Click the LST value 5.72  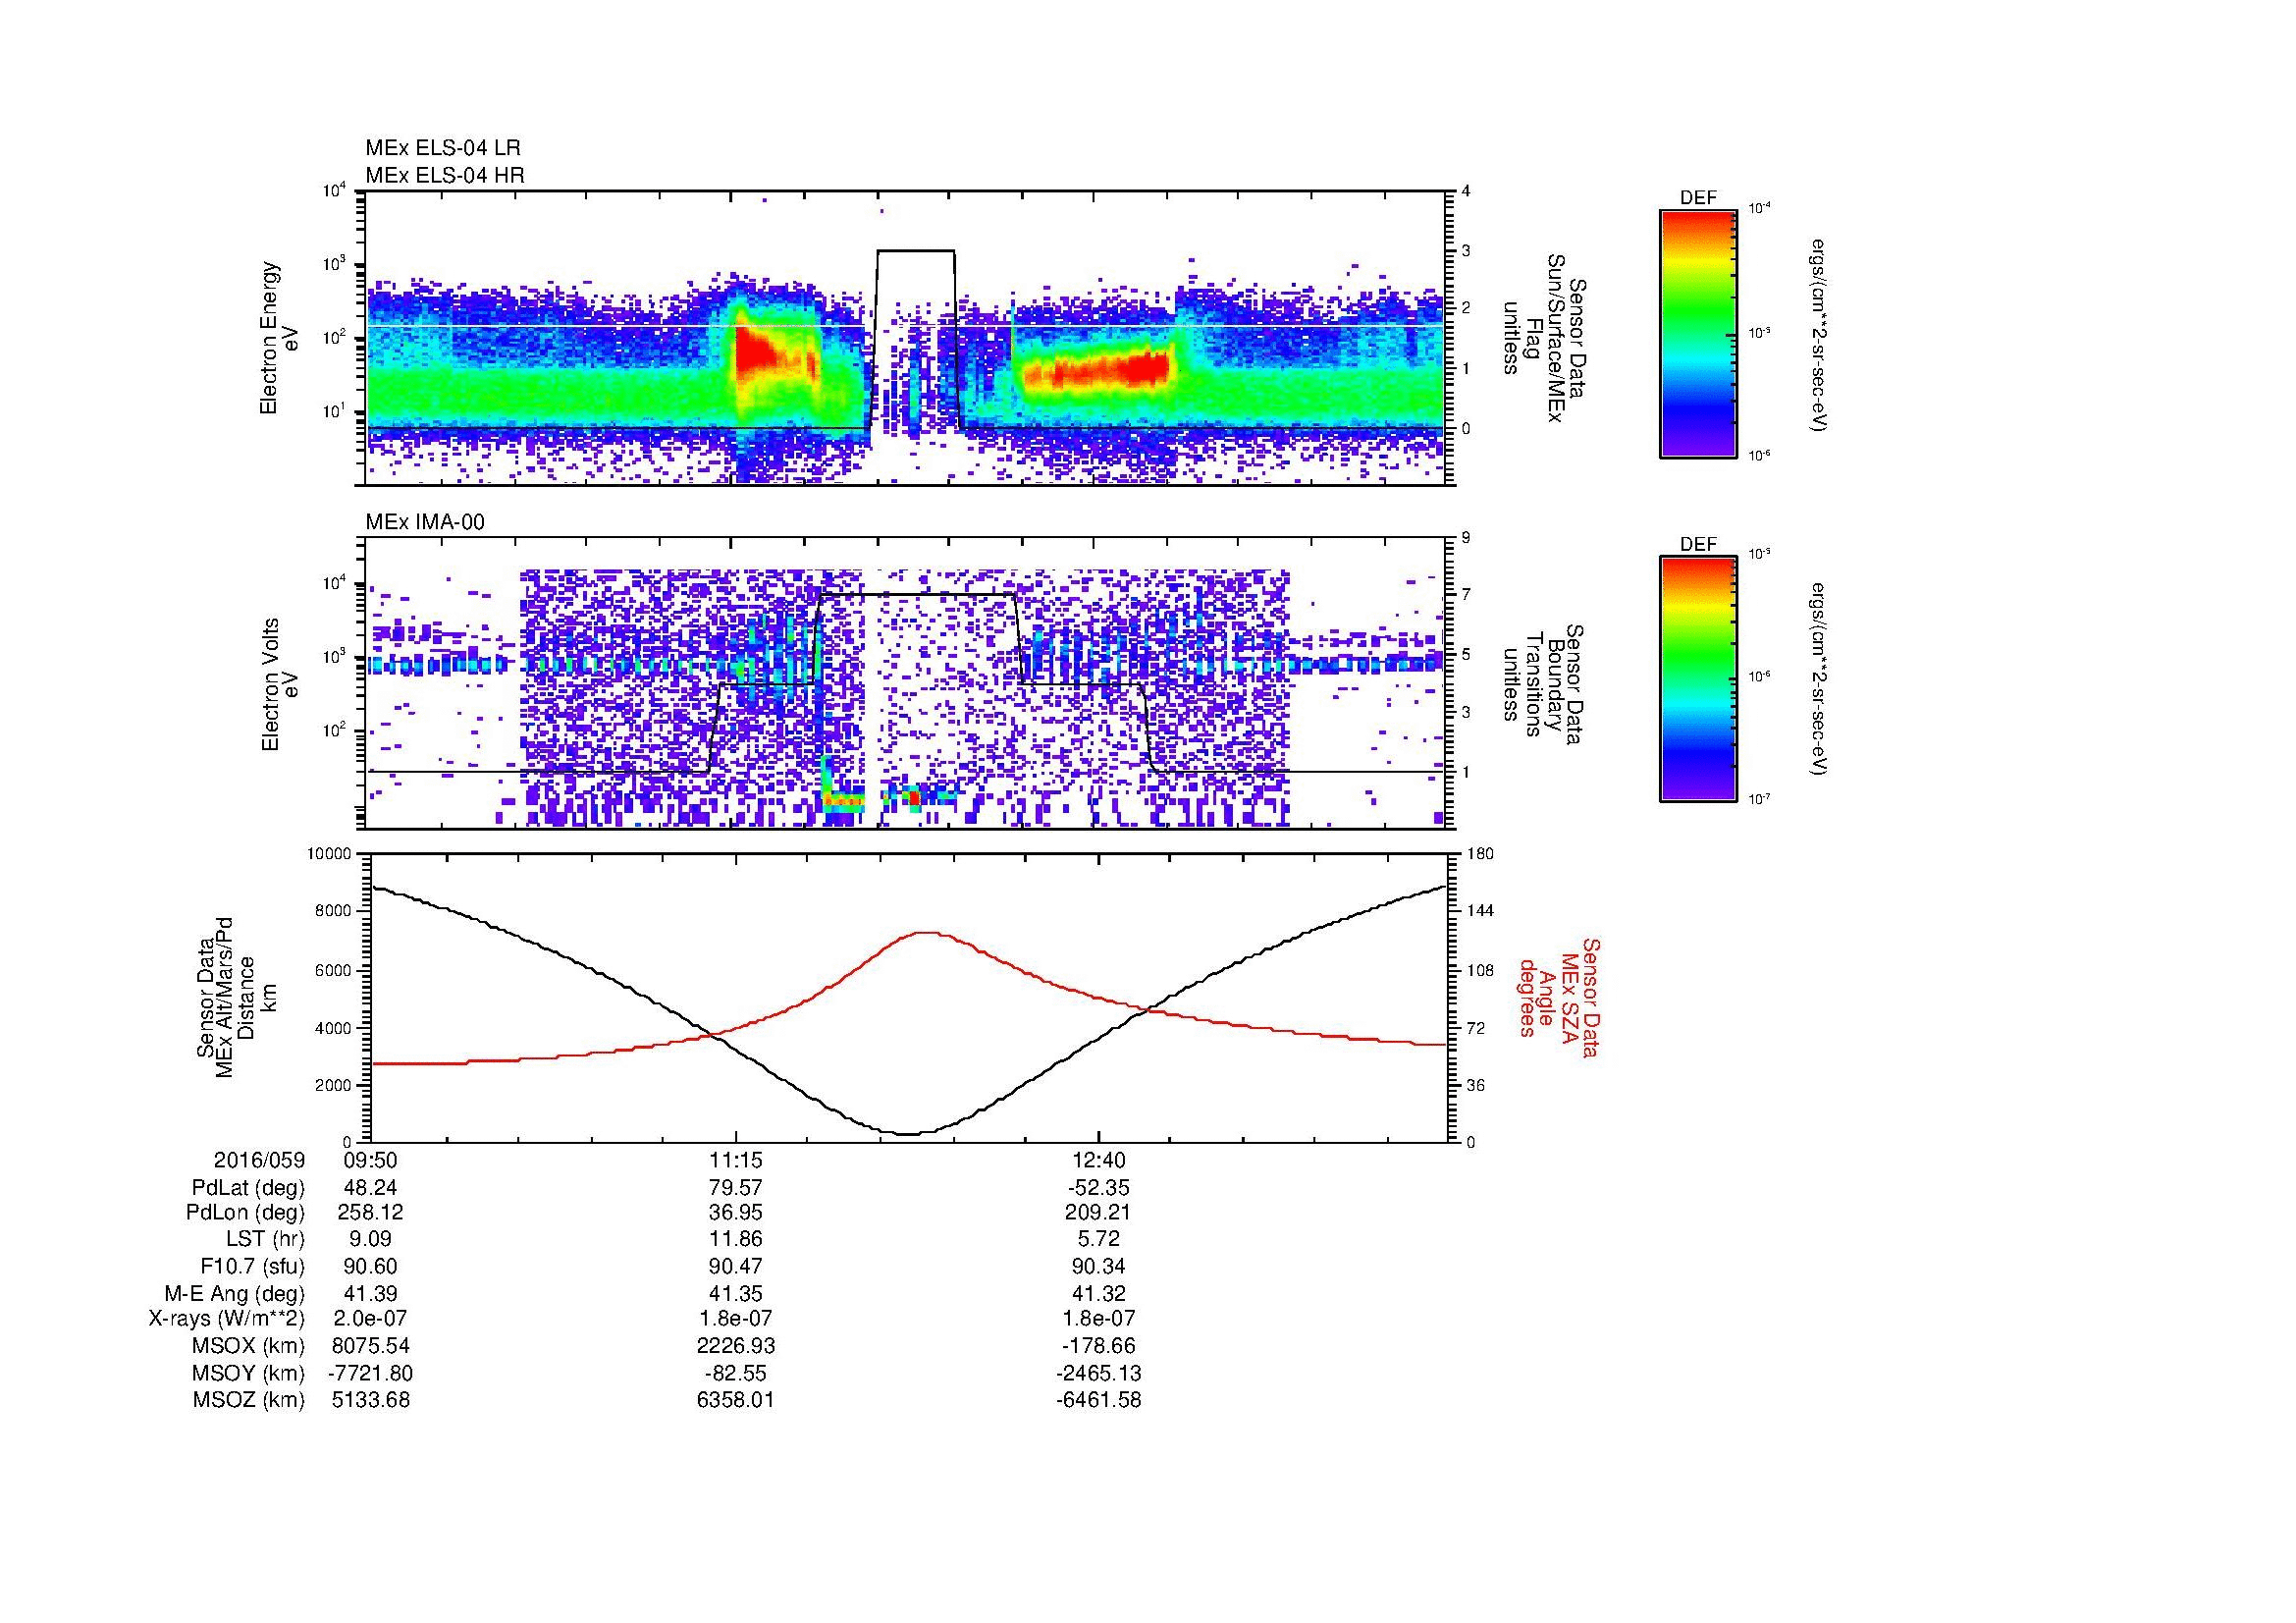(x=1098, y=1238)
